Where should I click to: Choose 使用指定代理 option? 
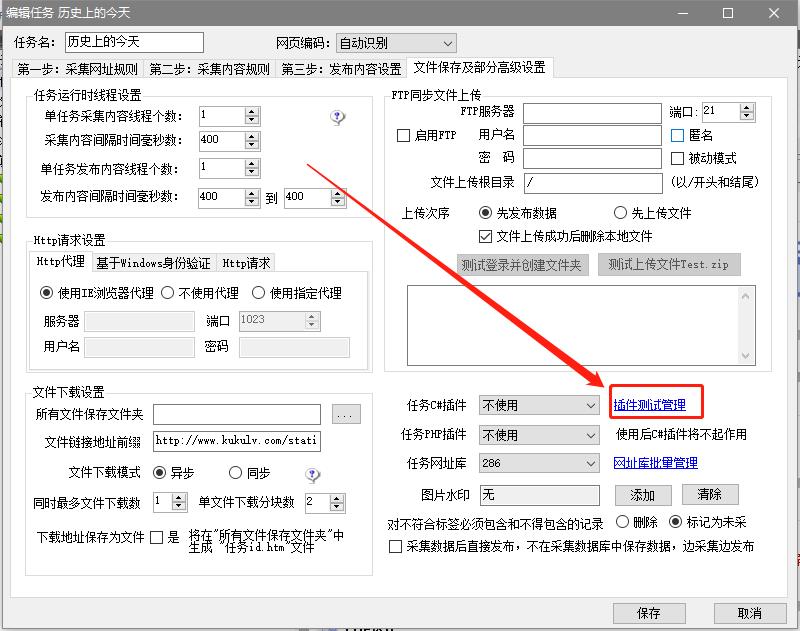tap(258, 293)
